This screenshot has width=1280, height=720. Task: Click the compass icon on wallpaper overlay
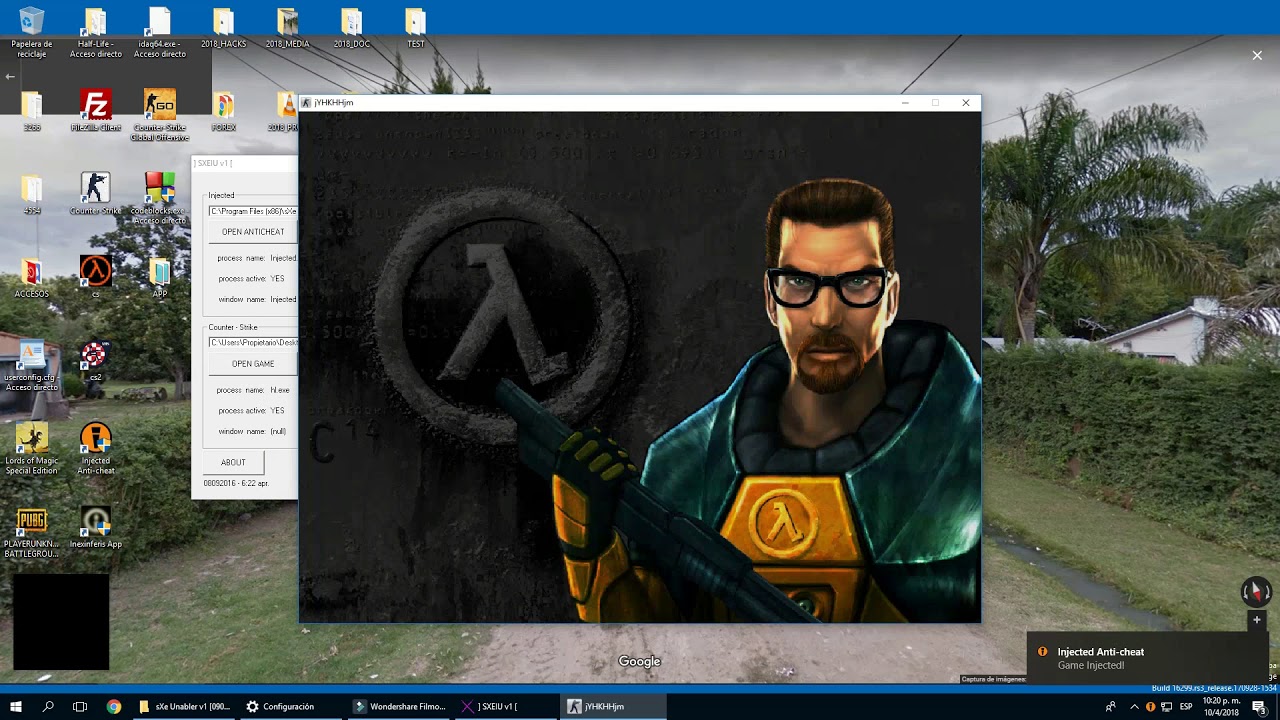pos(1256,592)
